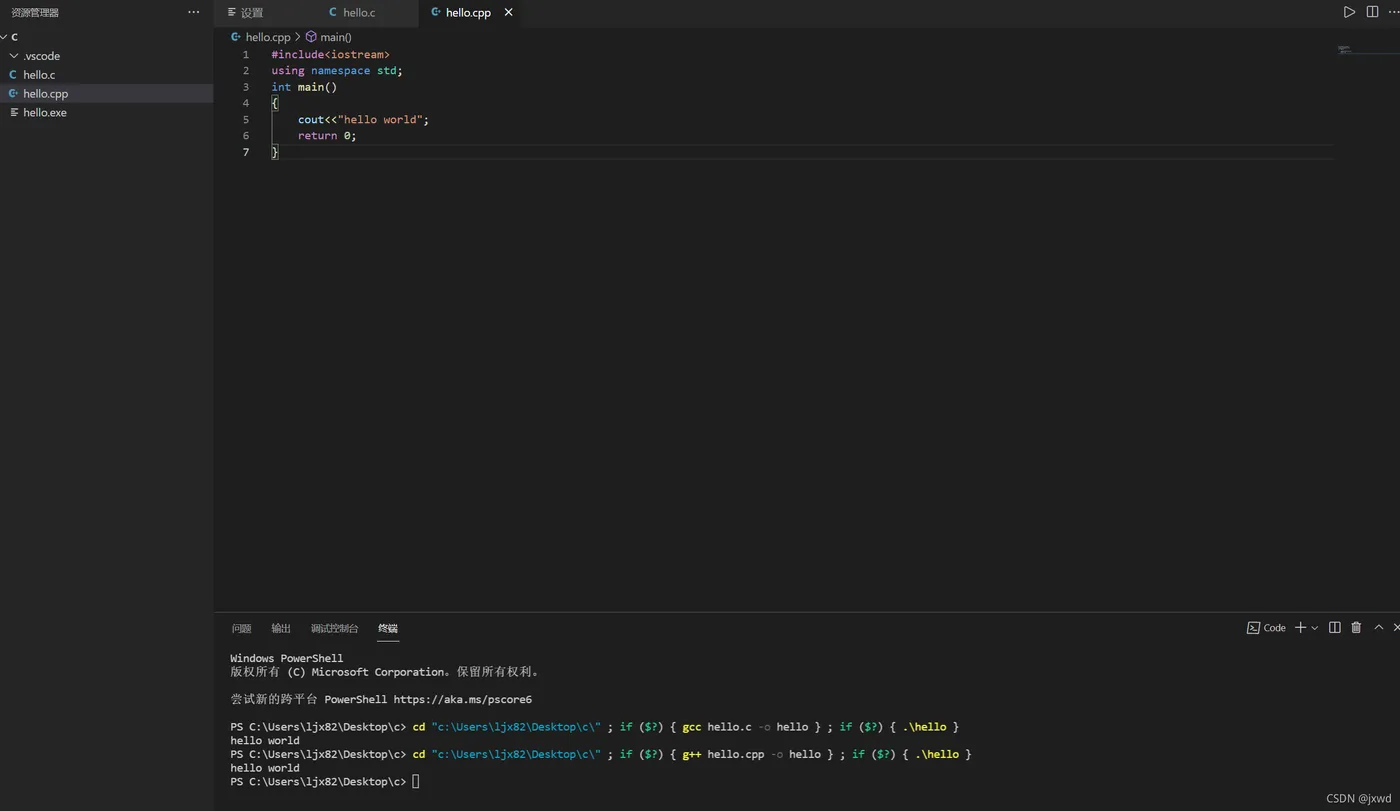Select the 终端 panel tab
The height and width of the screenshot is (811, 1400).
pos(388,628)
